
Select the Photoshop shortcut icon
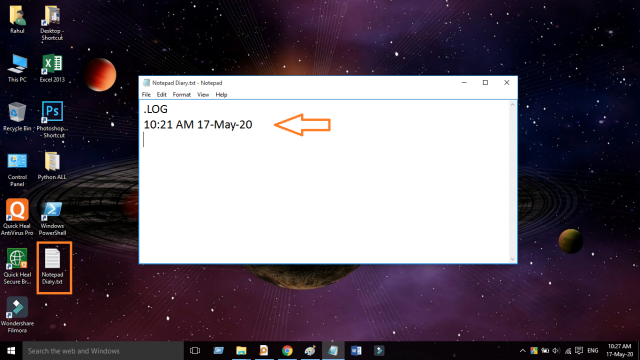52,119
